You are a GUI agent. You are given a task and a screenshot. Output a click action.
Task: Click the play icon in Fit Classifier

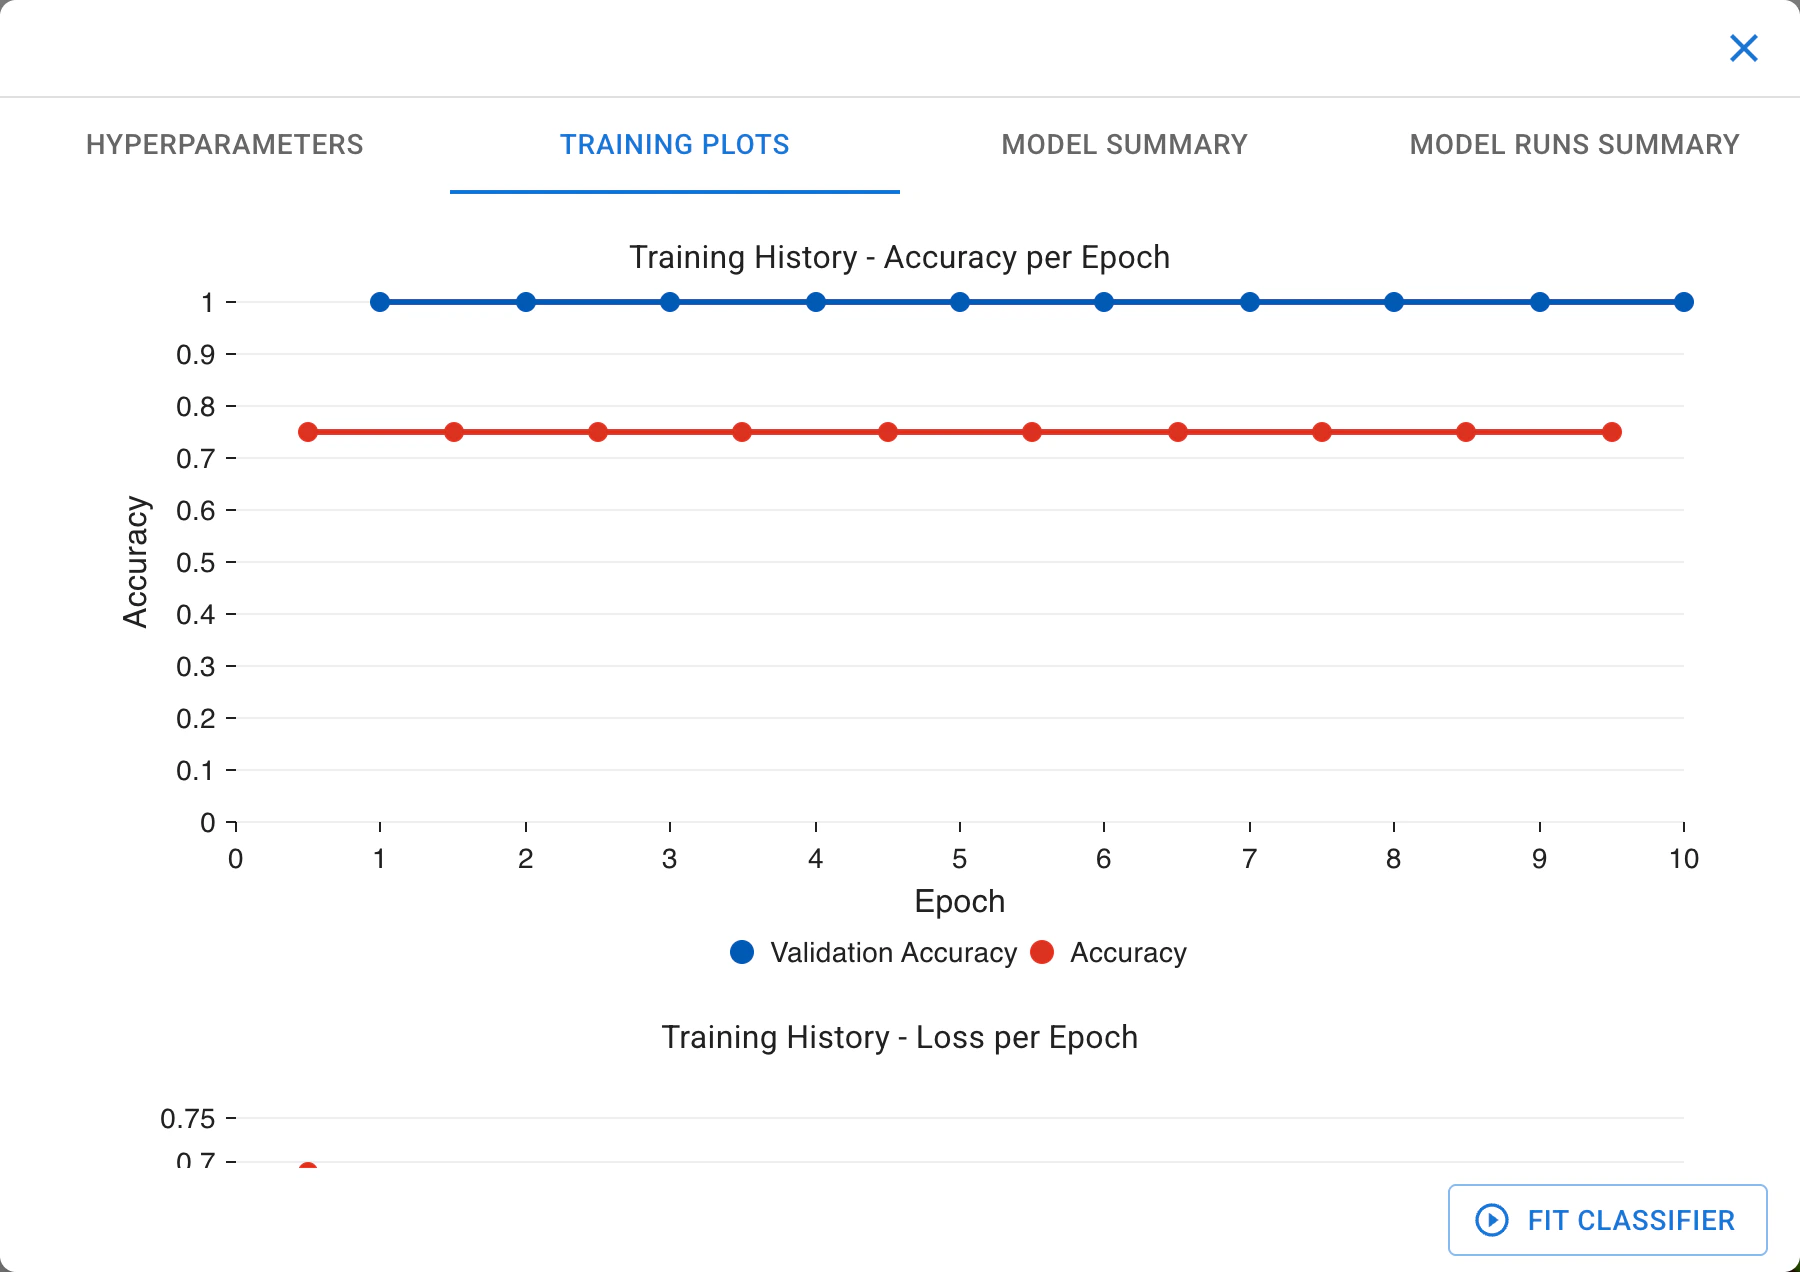point(1492,1220)
